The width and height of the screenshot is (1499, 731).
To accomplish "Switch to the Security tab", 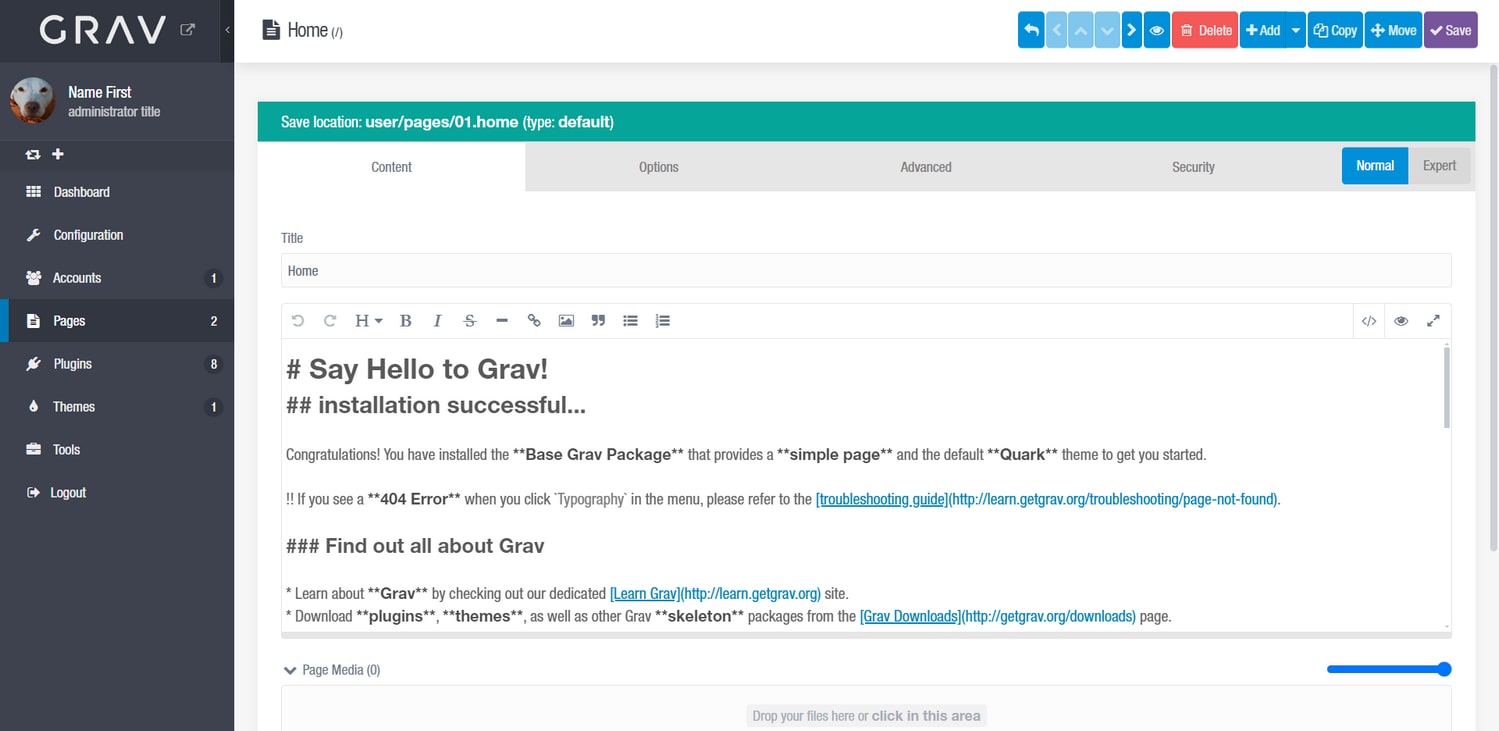I will (x=1193, y=167).
